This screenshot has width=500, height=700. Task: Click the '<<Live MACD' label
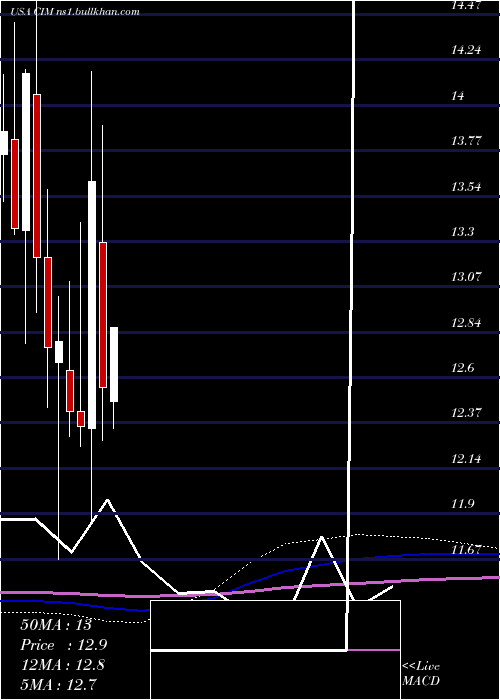pyautogui.click(x=421, y=673)
